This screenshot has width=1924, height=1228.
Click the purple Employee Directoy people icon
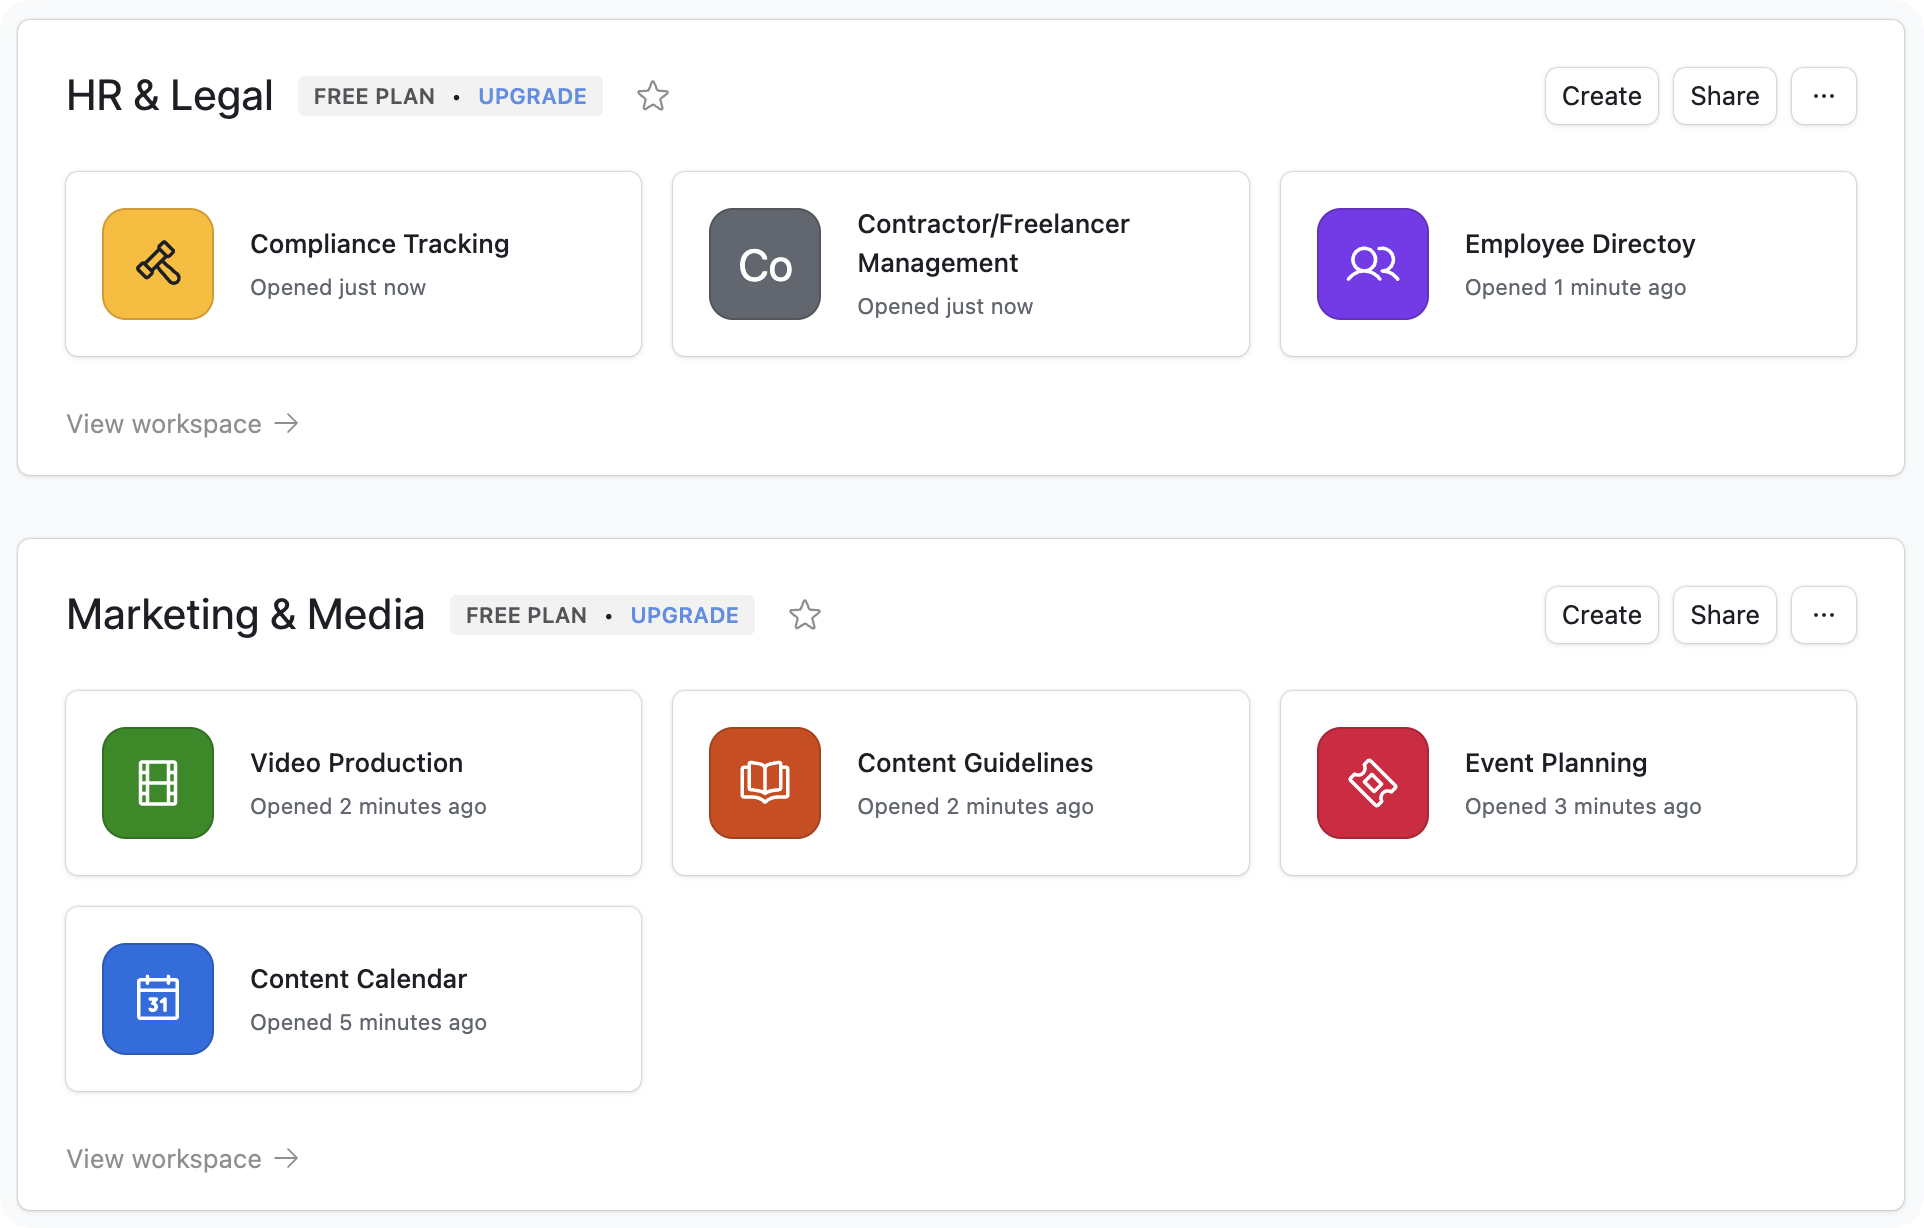coord(1372,264)
